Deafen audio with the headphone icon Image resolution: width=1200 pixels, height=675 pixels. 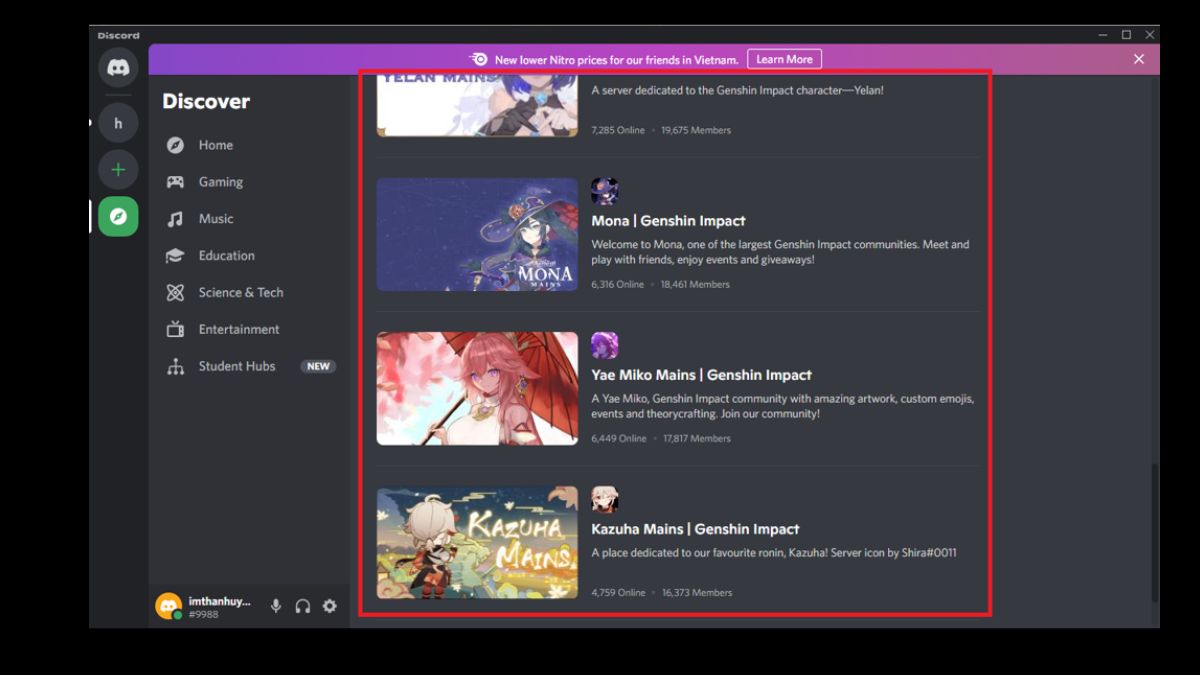303,605
